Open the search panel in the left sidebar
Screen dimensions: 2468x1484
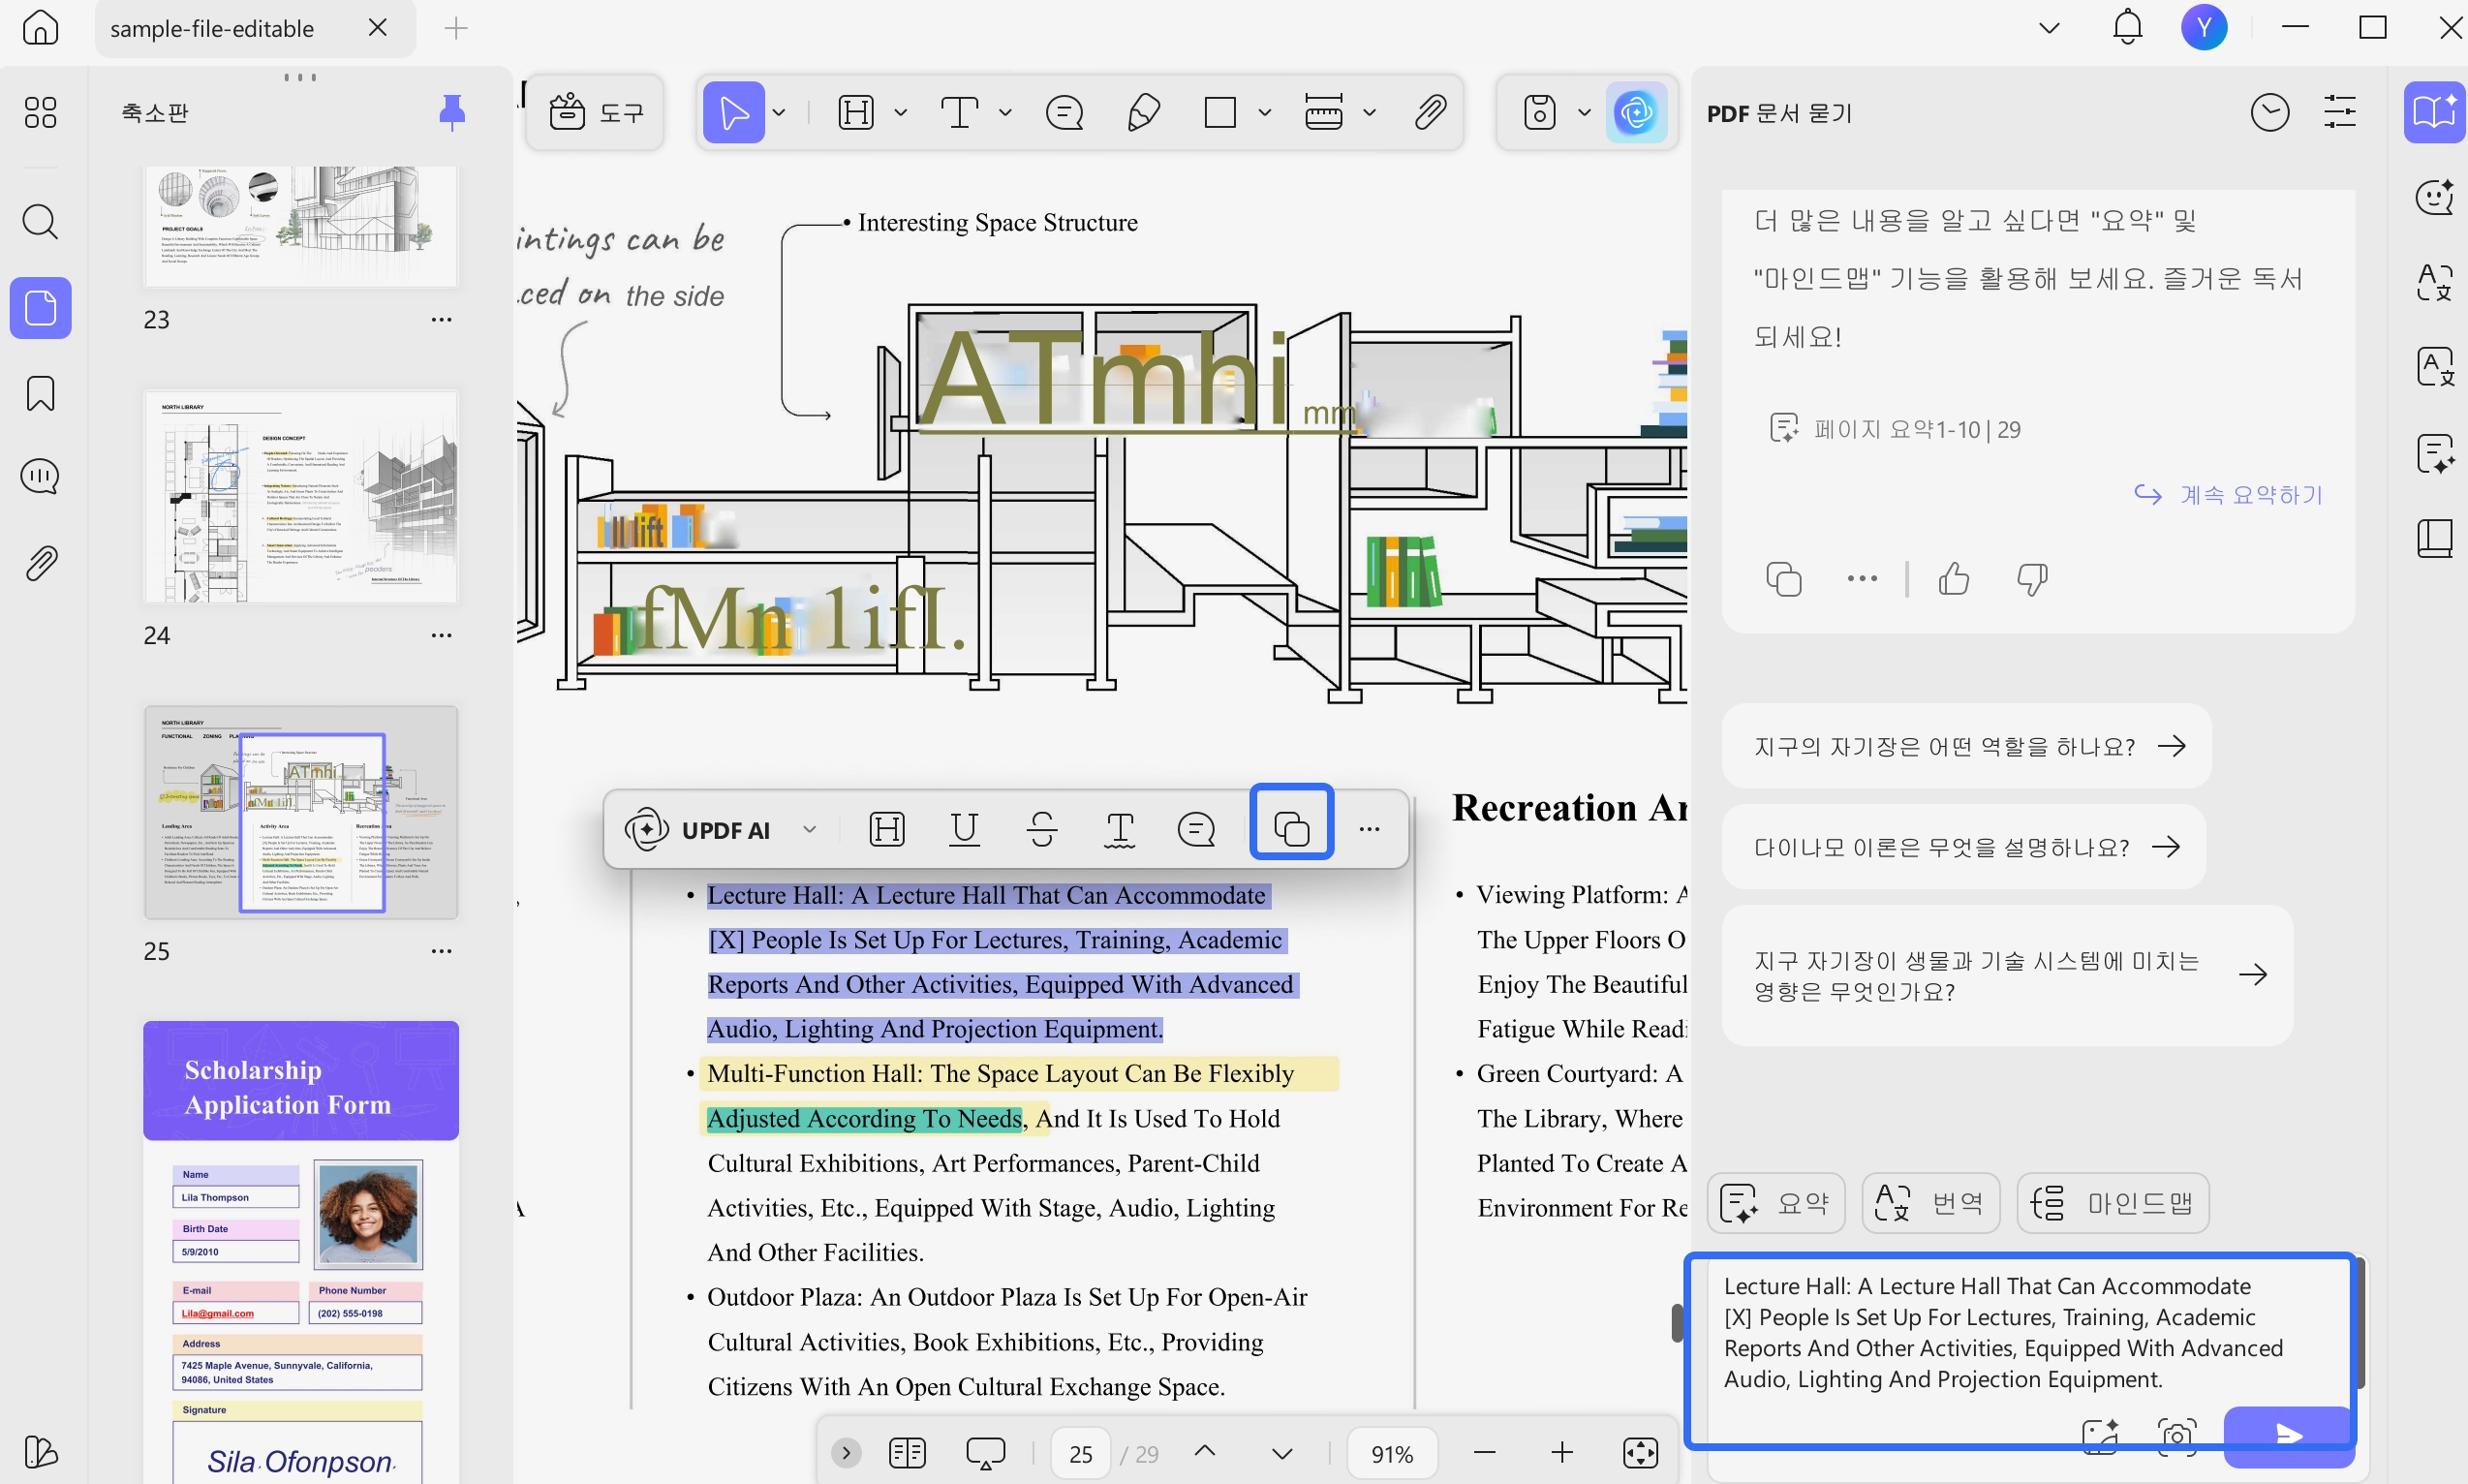point(40,222)
